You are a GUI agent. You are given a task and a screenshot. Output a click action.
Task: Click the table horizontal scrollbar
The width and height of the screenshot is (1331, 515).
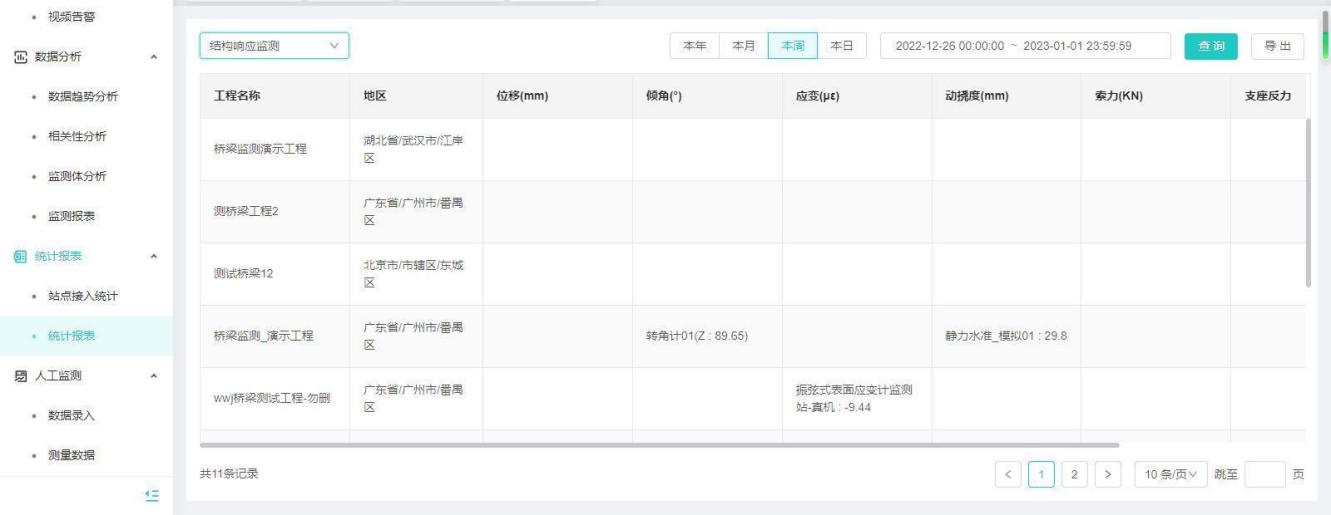click(x=658, y=445)
